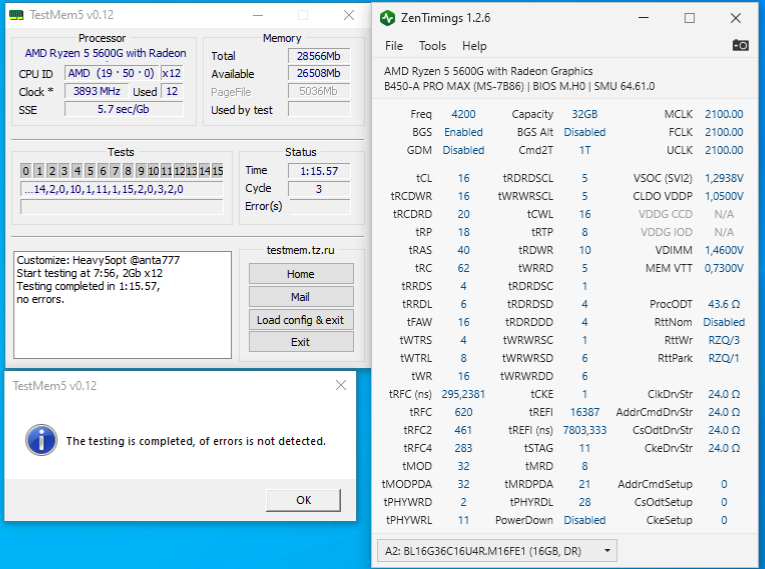Viewport: 765px width, 569px height.
Task: Click the Used threads field showing 12
Action: pos(172,91)
